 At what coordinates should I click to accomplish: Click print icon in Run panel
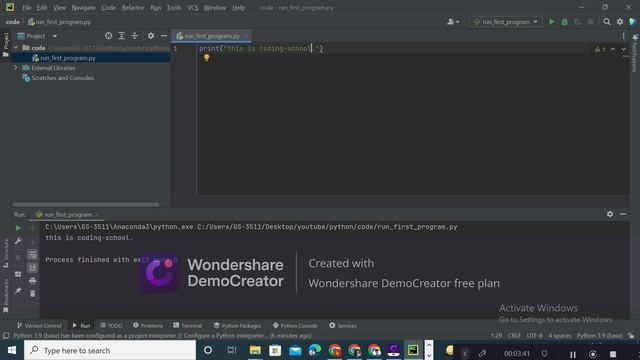(33, 281)
